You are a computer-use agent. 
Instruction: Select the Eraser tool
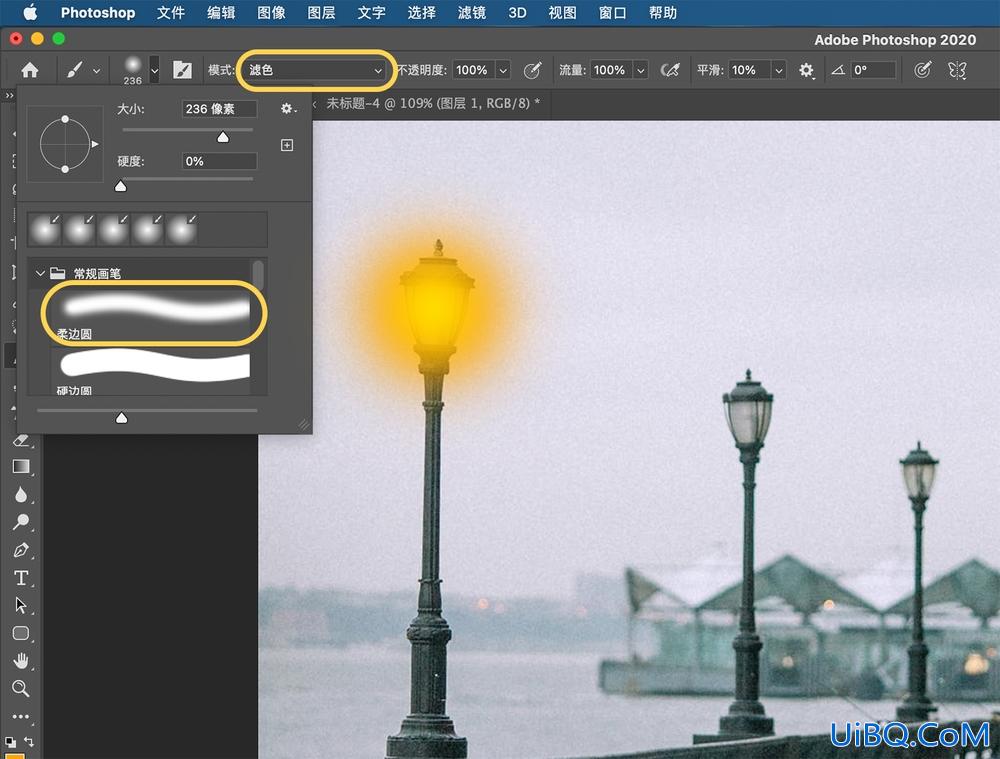coord(21,440)
